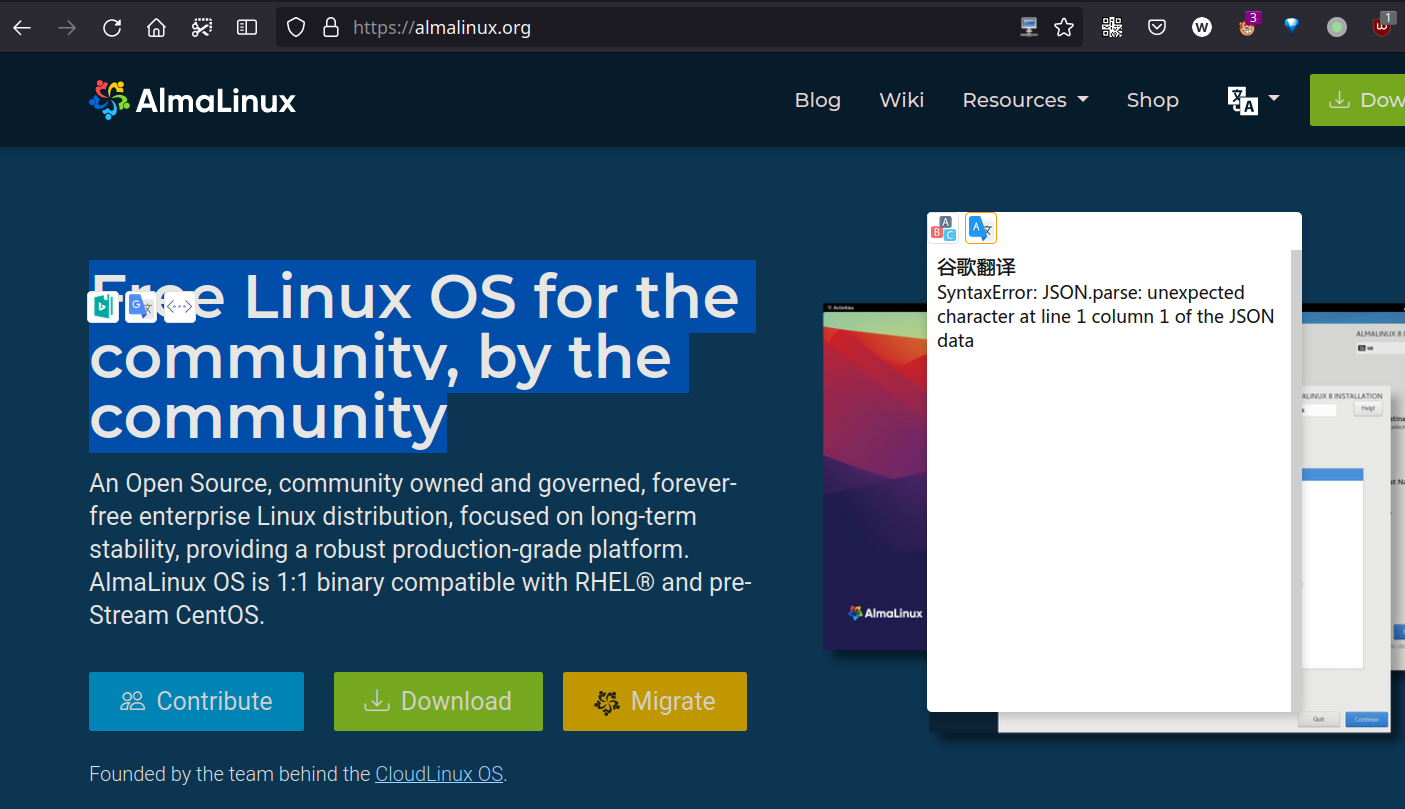Expand the Resources dropdown menu
1405x809 pixels.
click(x=1025, y=100)
